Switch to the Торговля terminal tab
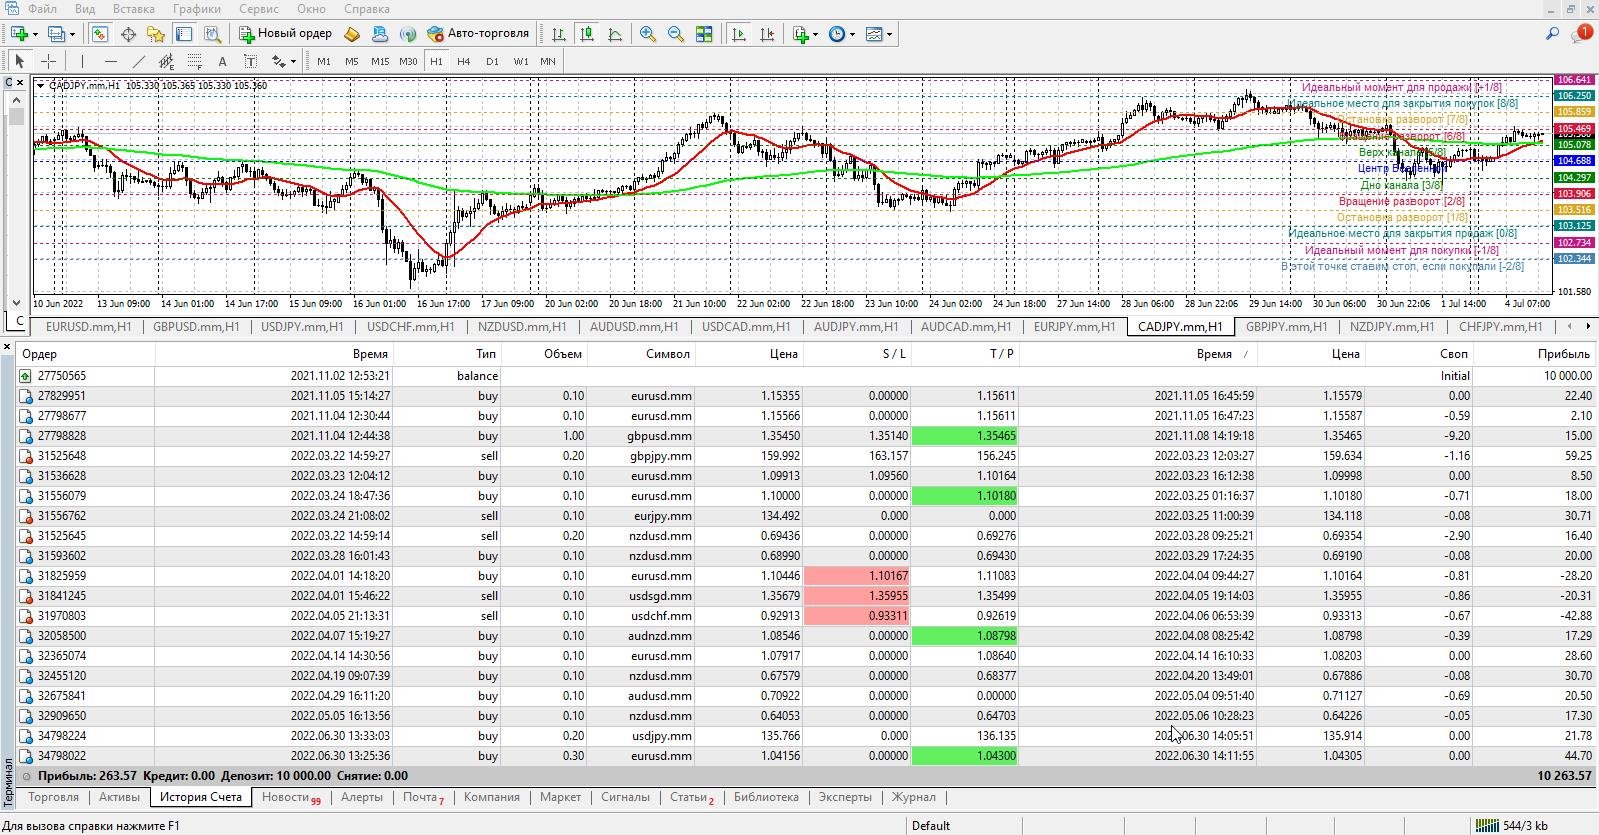 tap(53, 797)
